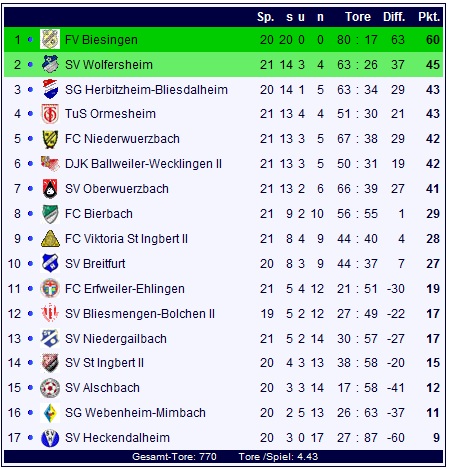Click the Pkt. column header
The image size is (453, 469).
(x=429, y=17)
